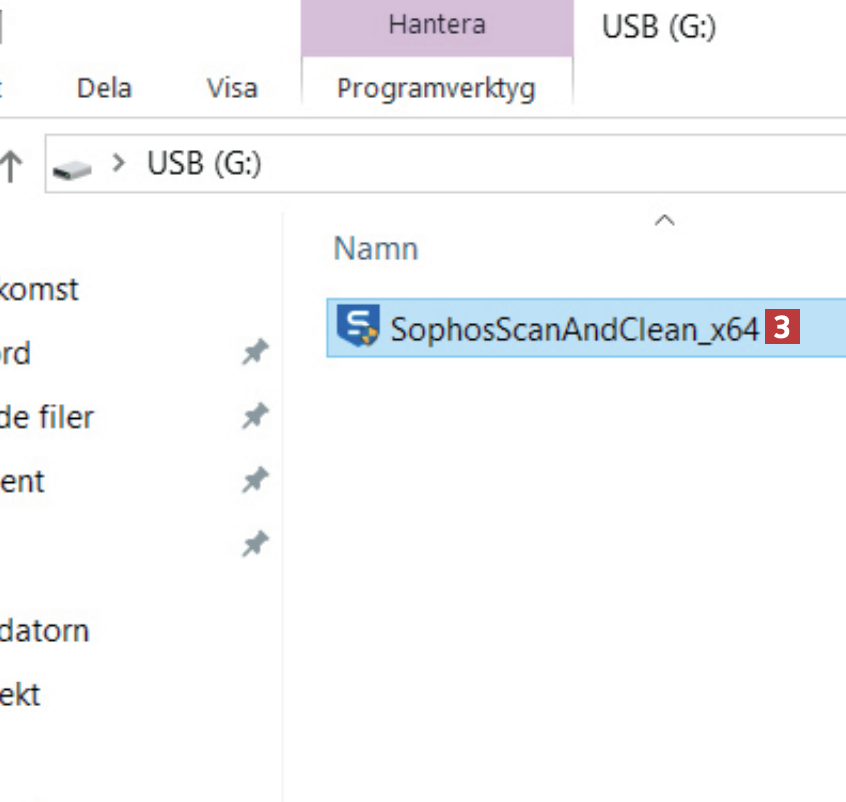Viewport: 846px width, 802px height.
Task: Click the Up navigation arrow
Action: [12, 165]
